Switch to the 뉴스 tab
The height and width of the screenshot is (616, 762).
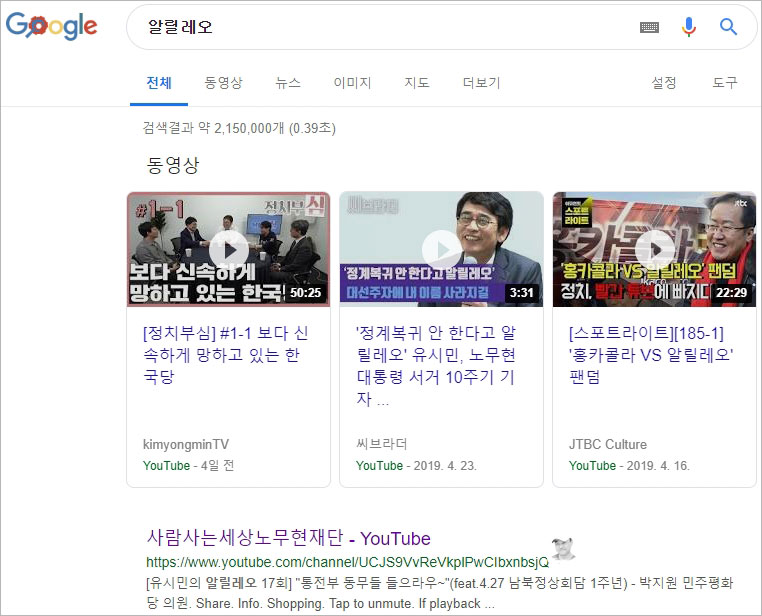(x=288, y=83)
